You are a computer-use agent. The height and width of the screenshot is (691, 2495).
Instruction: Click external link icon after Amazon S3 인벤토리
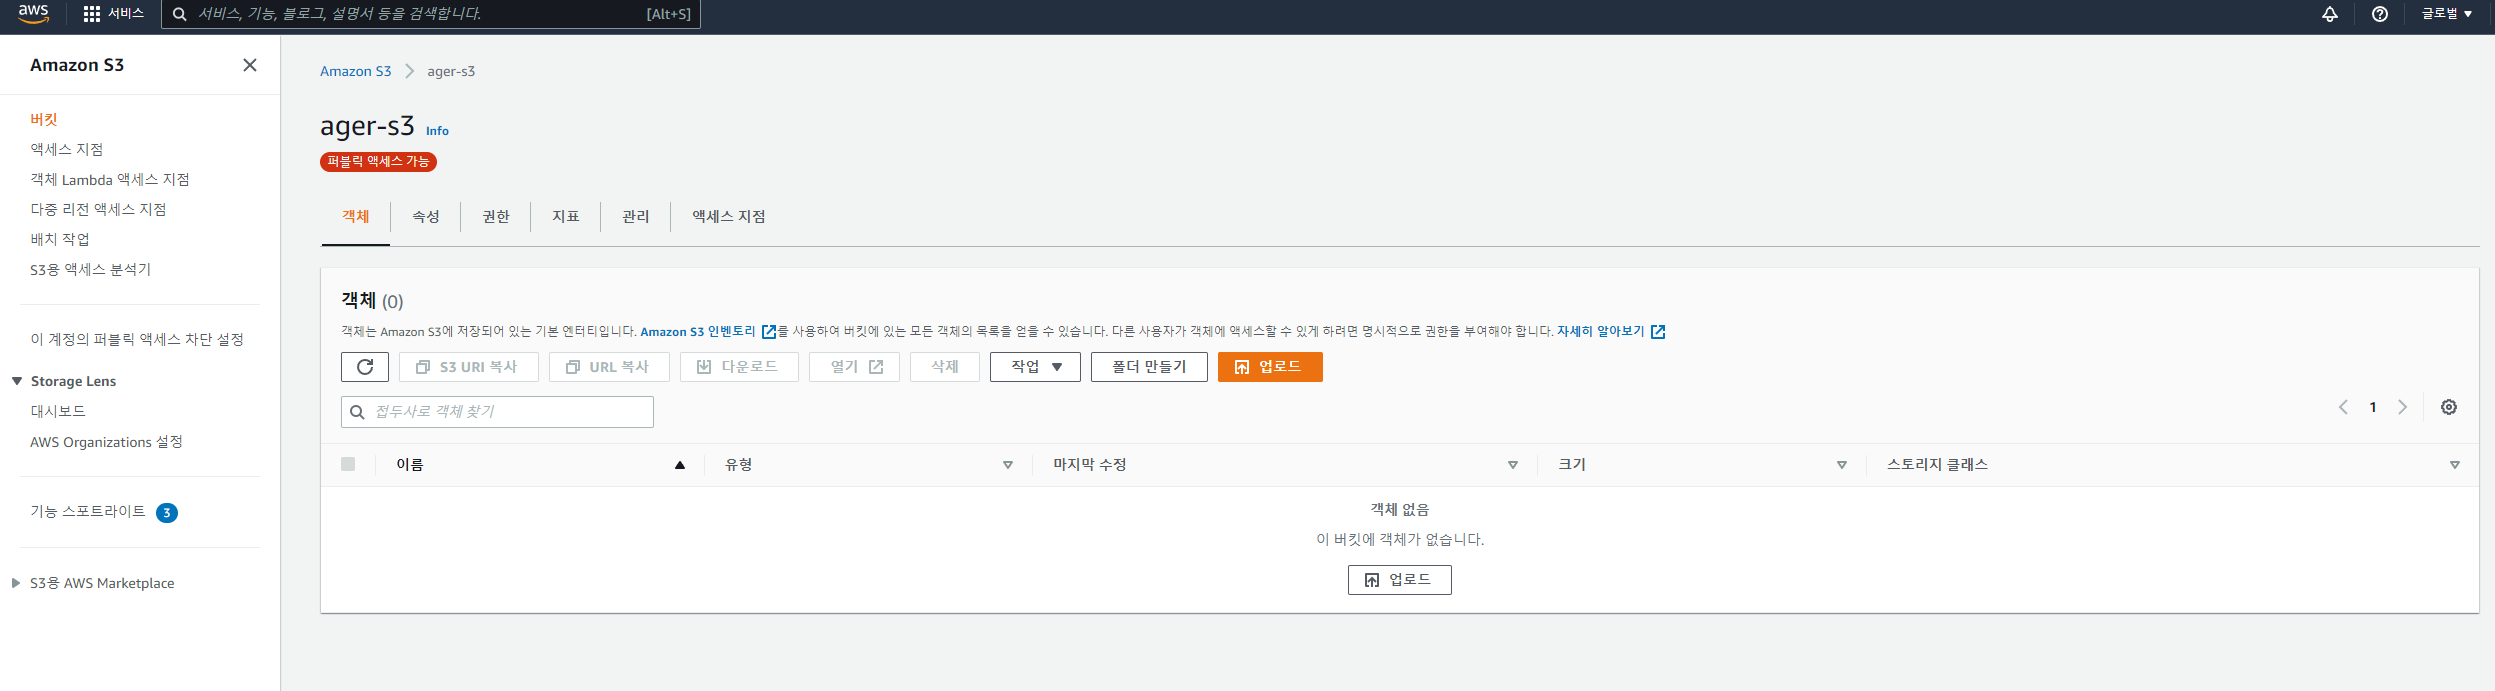769,332
